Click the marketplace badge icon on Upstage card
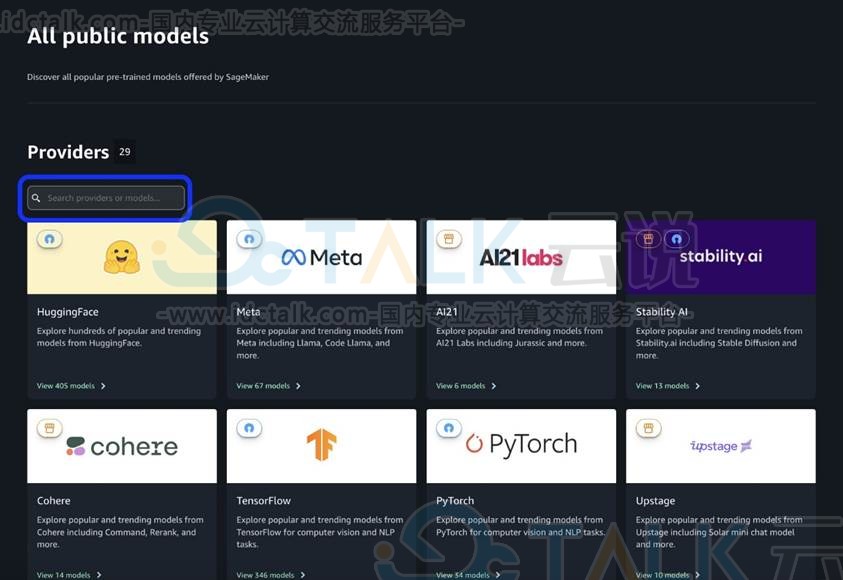 coord(648,428)
